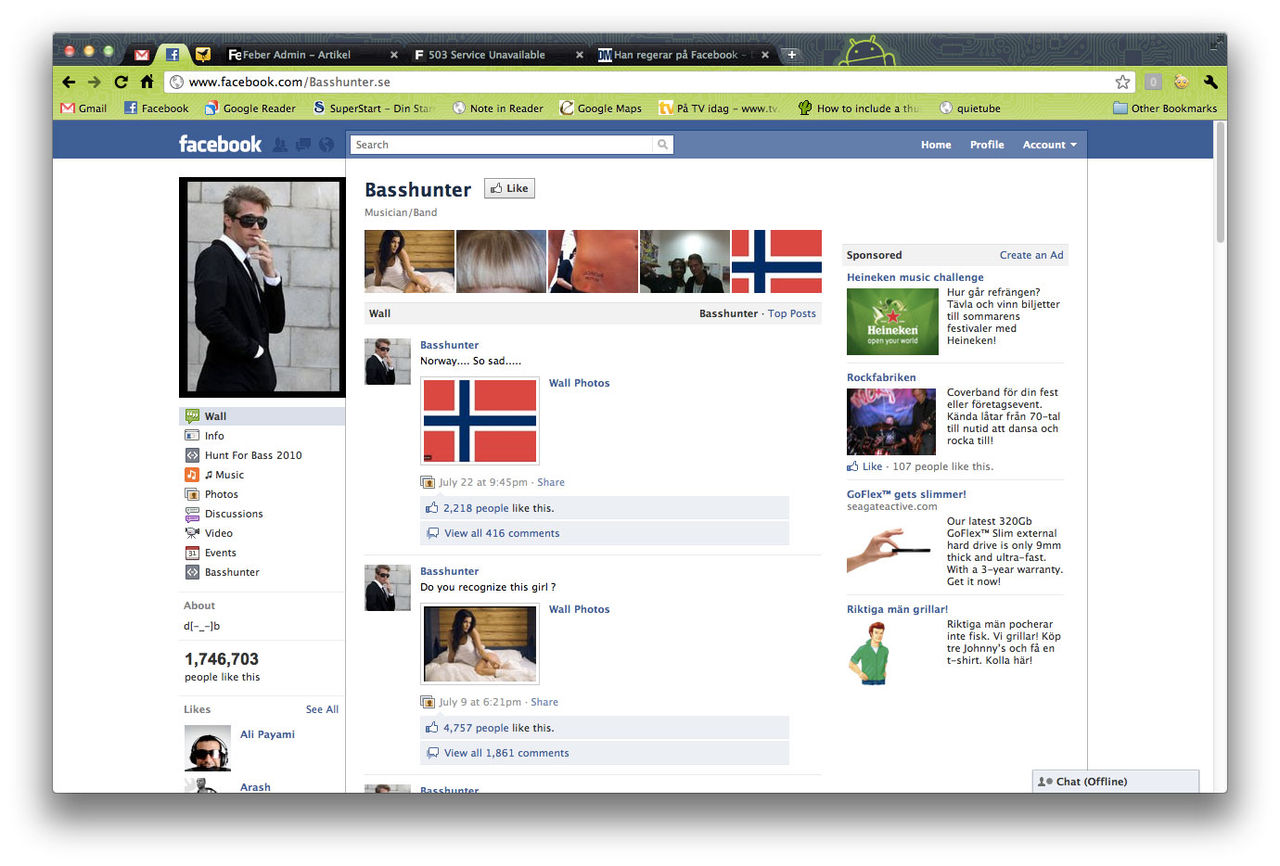Open the Other Bookmarks dropdown
Viewport: 1280px width, 866px height.
click(x=1163, y=107)
